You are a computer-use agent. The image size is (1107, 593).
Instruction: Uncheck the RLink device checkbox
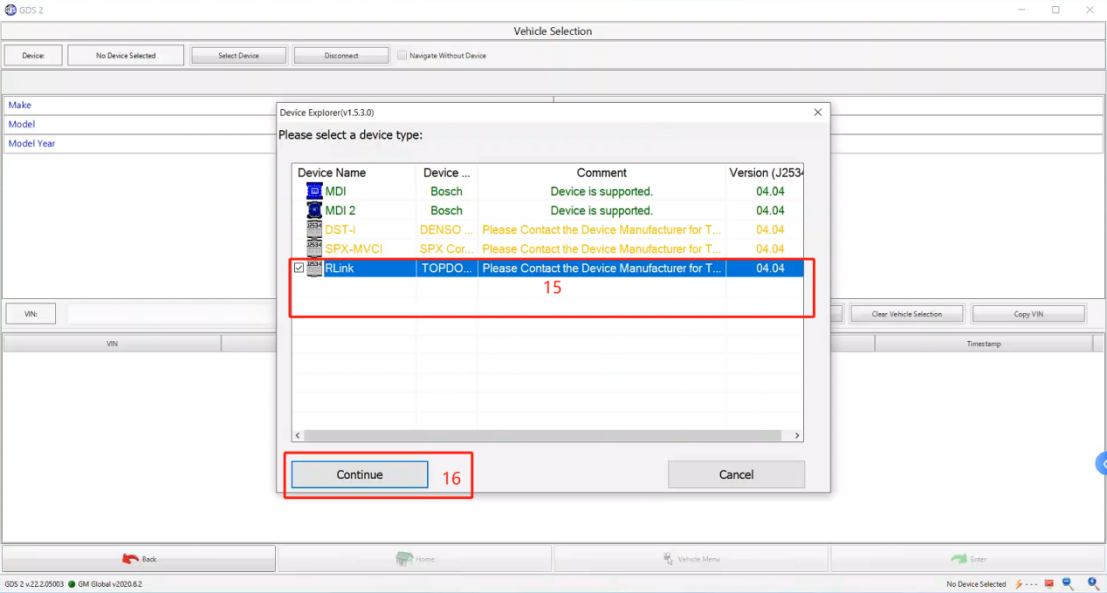299,268
